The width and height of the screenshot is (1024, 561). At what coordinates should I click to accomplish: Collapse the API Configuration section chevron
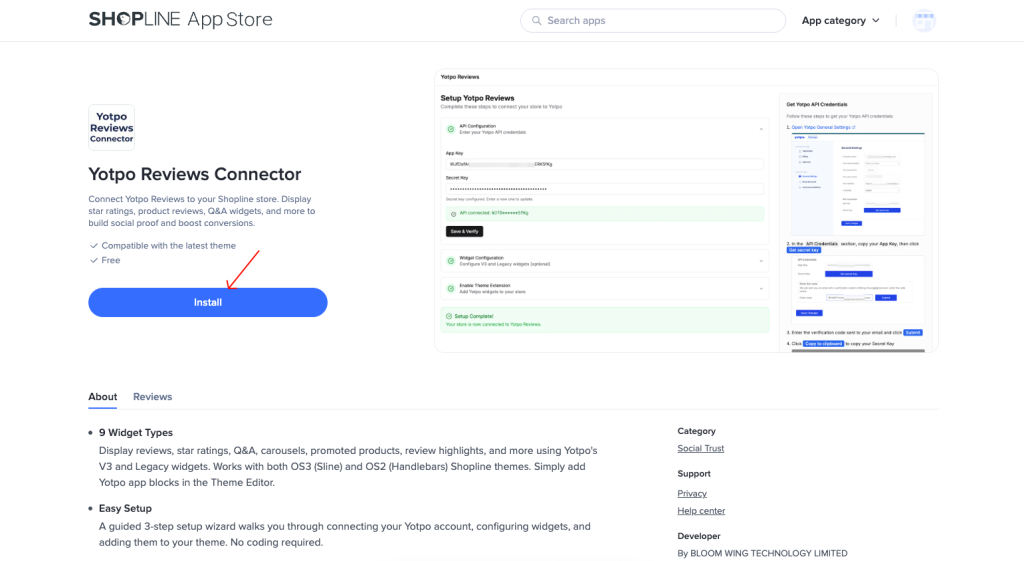(x=761, y=128)
